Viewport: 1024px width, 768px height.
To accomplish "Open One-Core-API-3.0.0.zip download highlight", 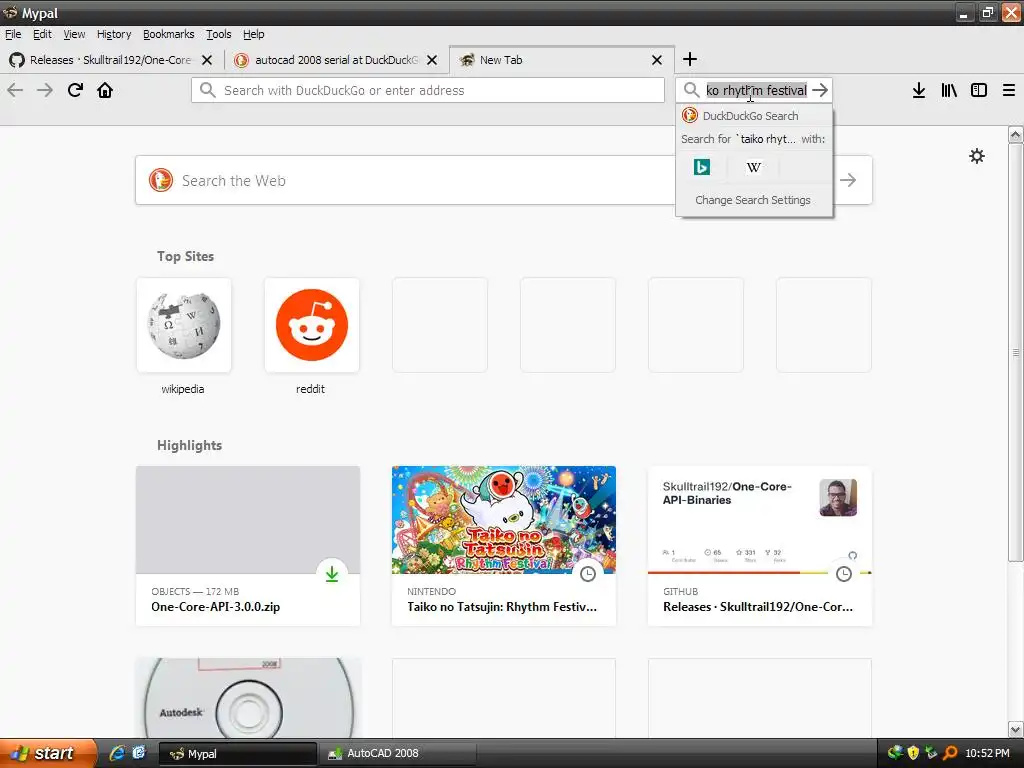I will (x=248, y=546).
